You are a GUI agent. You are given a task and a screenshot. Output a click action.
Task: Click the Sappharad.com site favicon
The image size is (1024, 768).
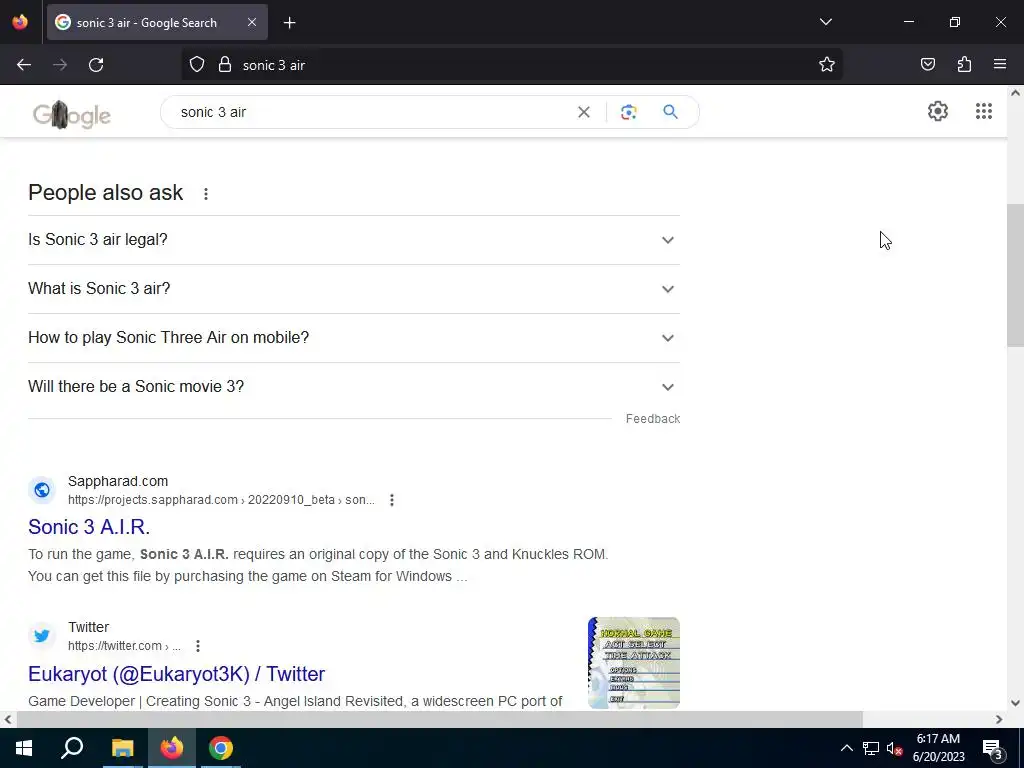click(x=42, y=490)
